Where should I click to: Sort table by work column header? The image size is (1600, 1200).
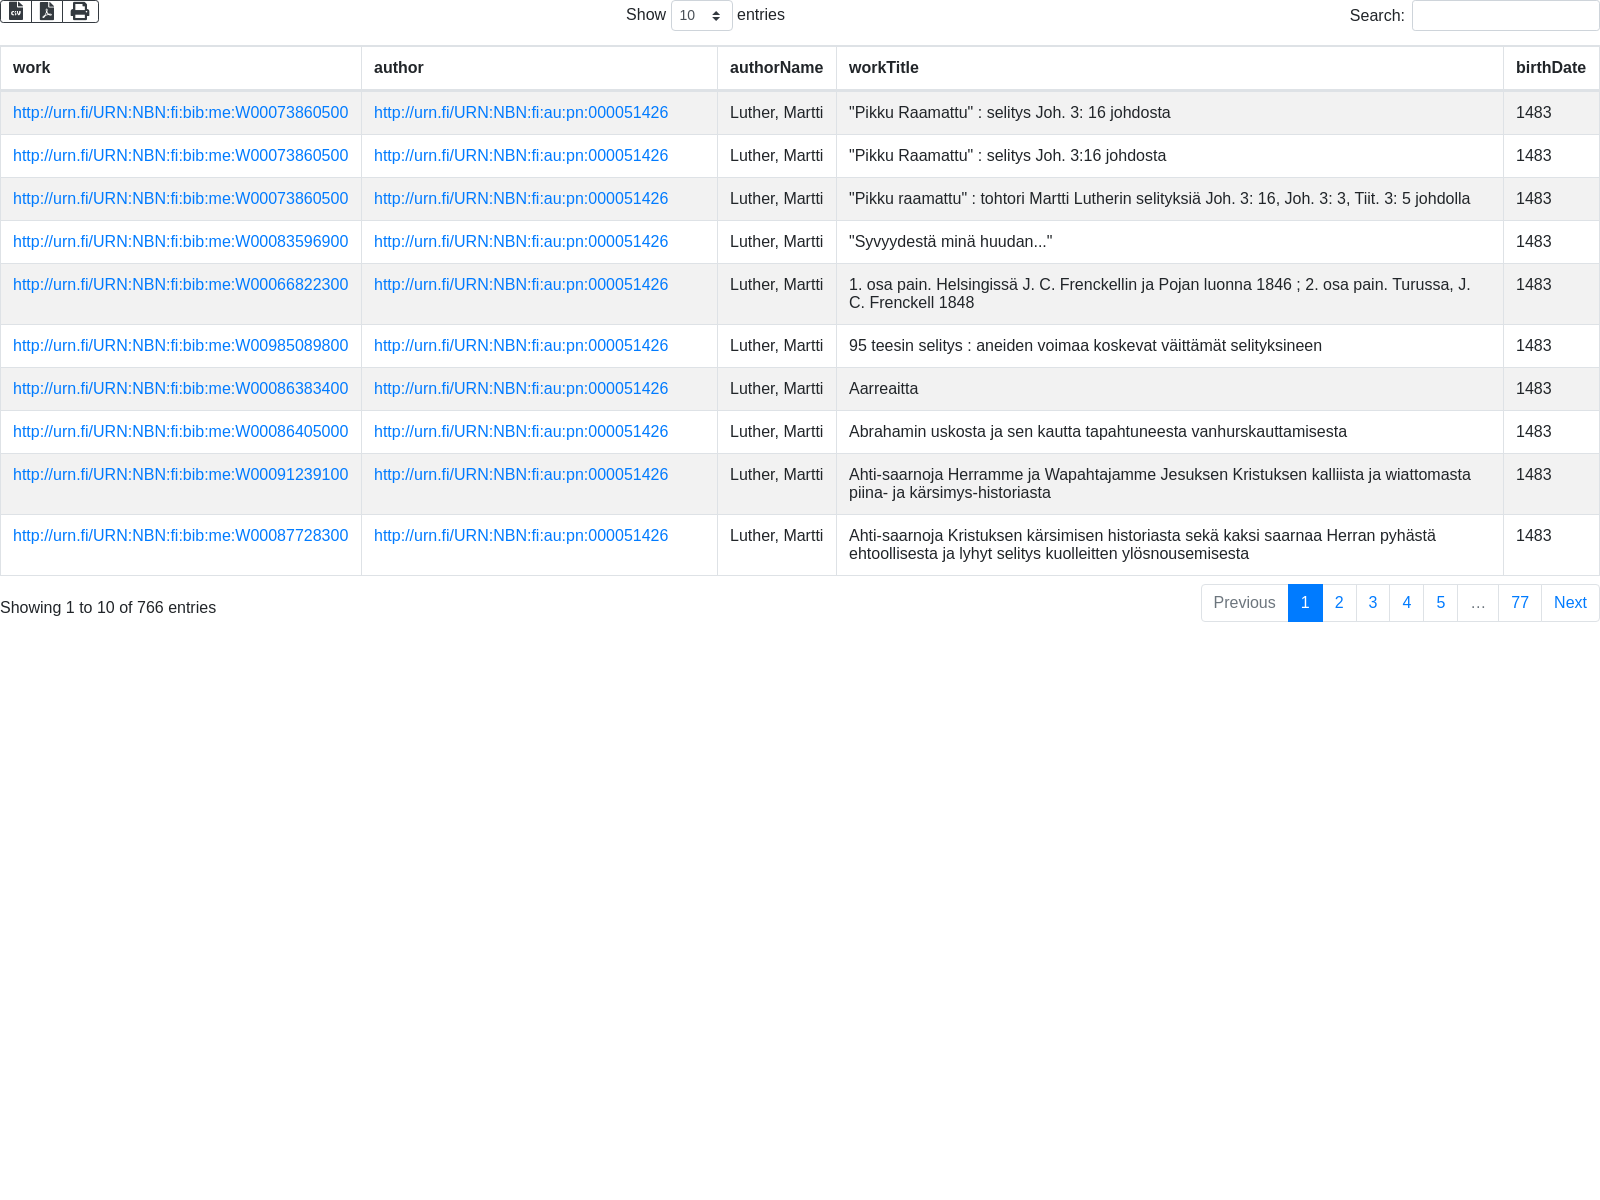point(31,68)
